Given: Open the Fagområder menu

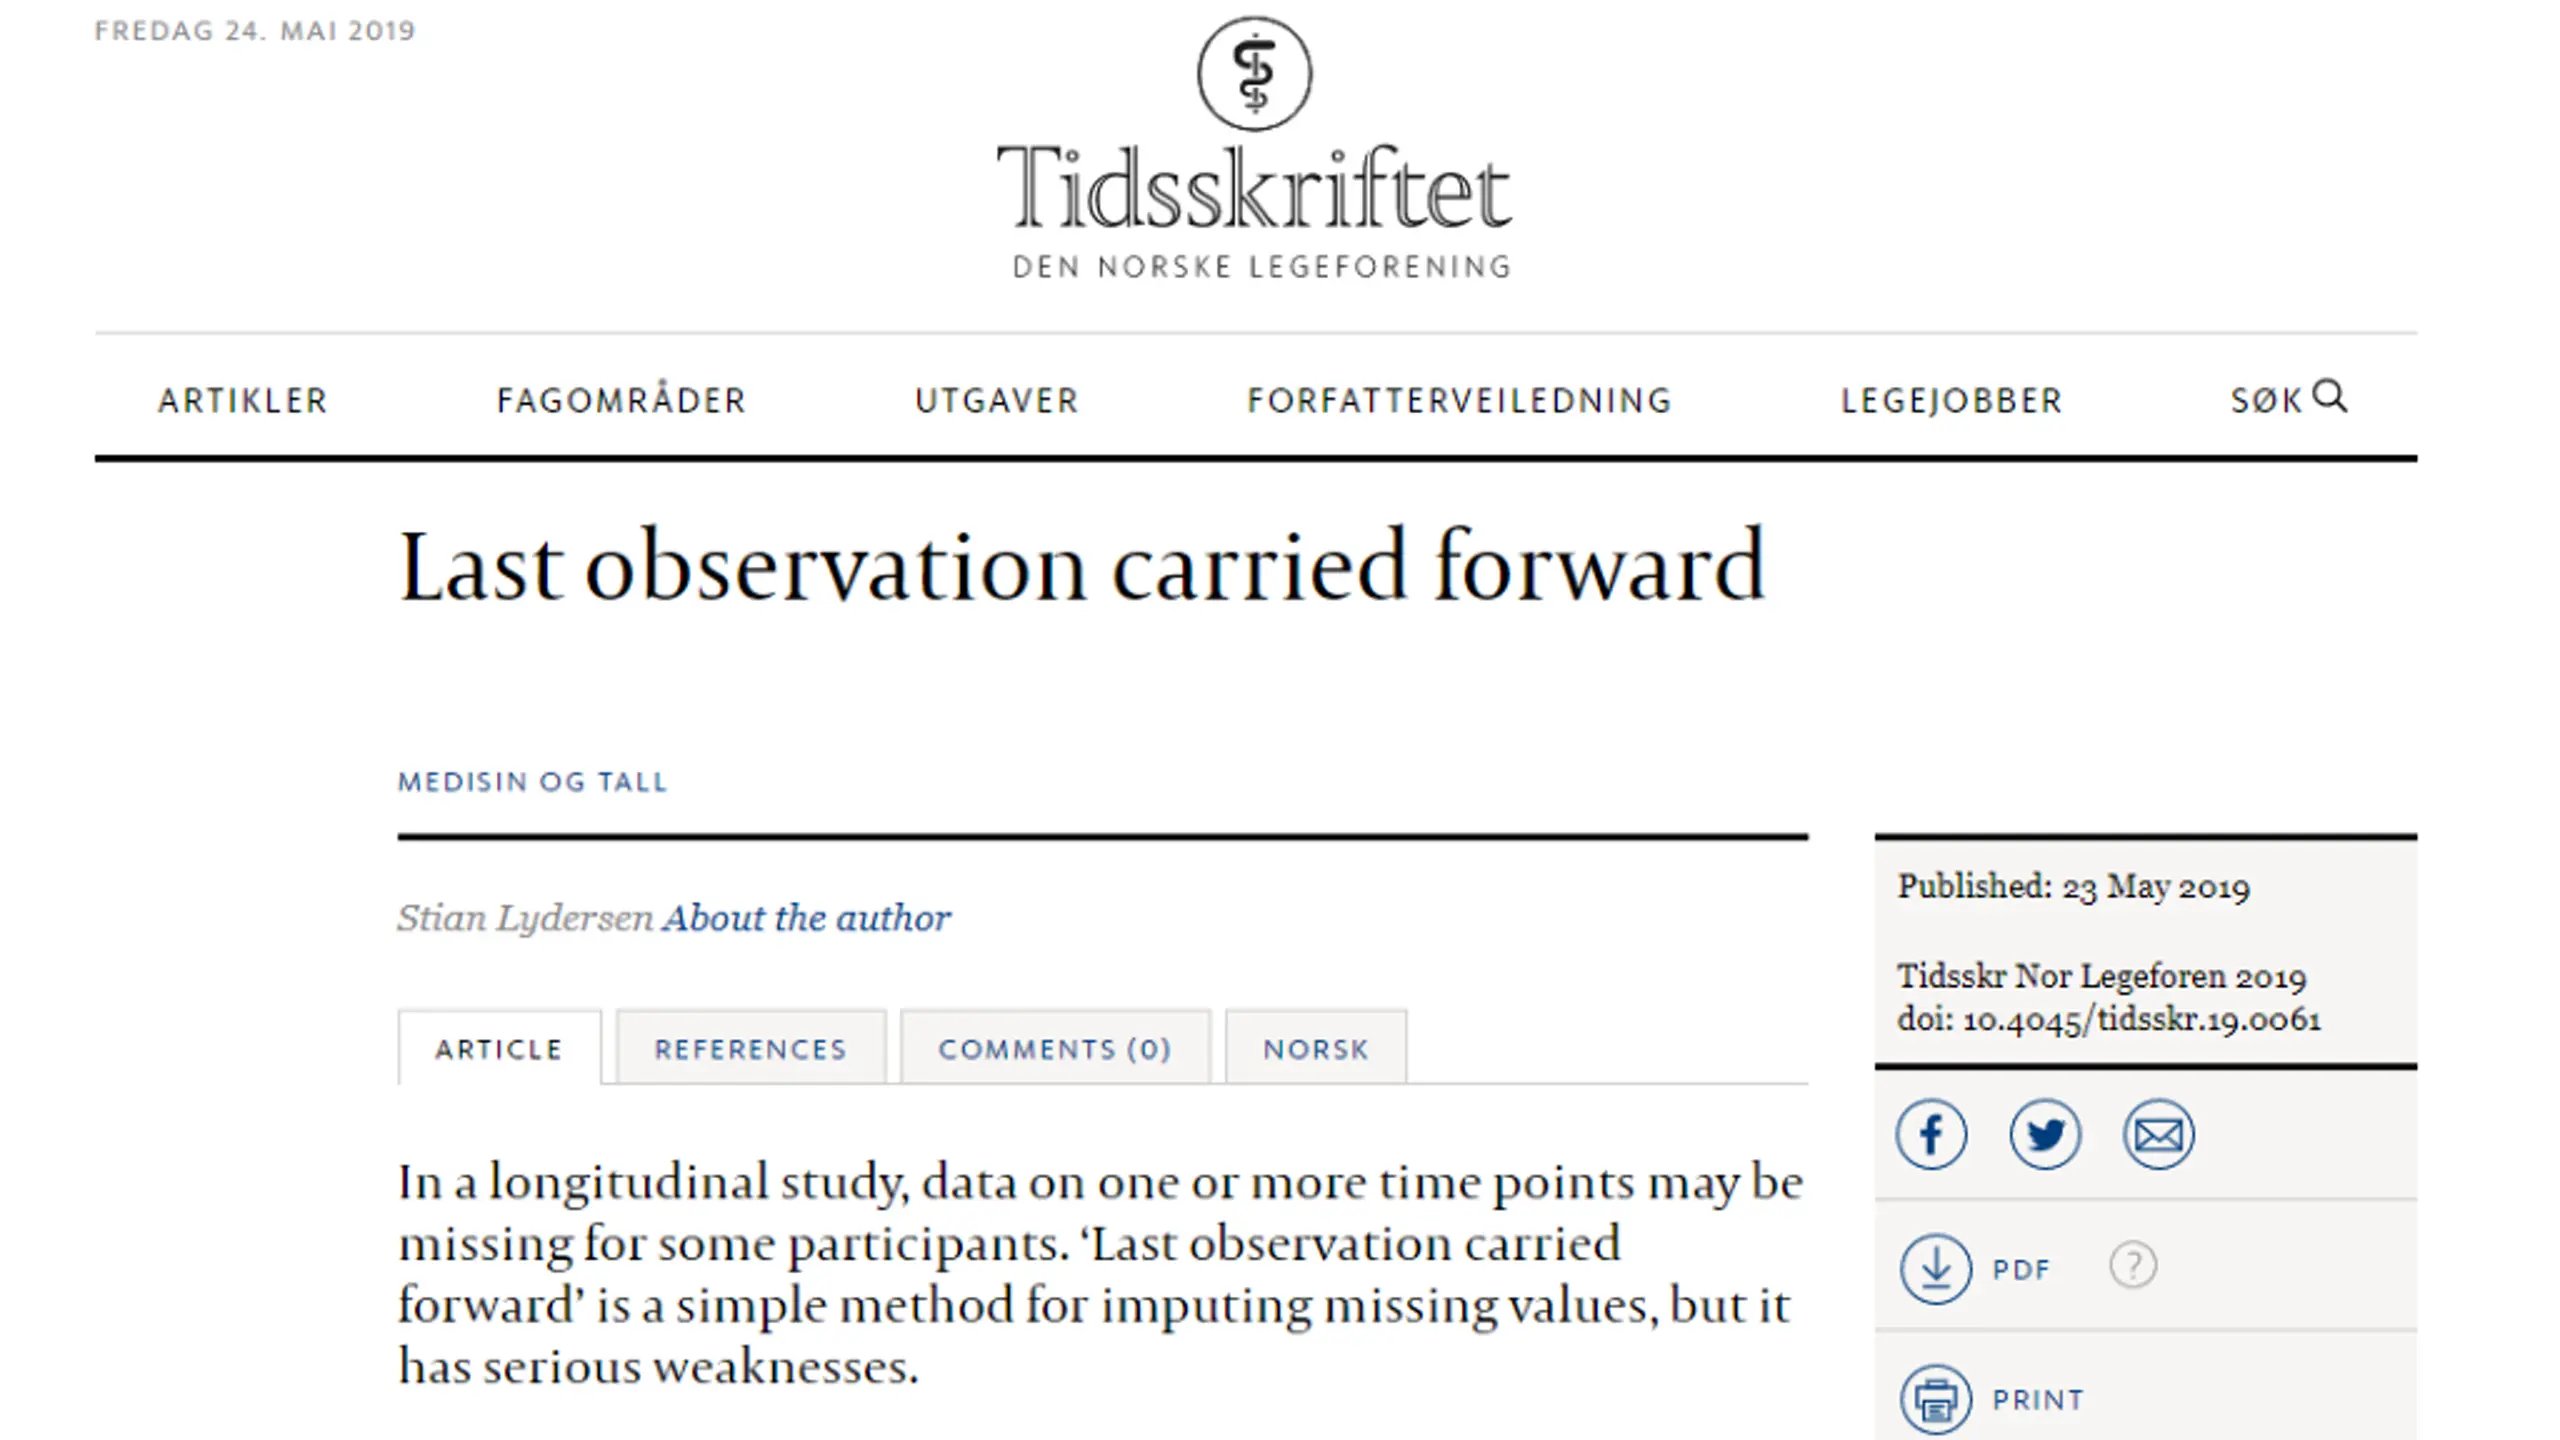Looking at the screenshot, I should [x=621, y=400].
